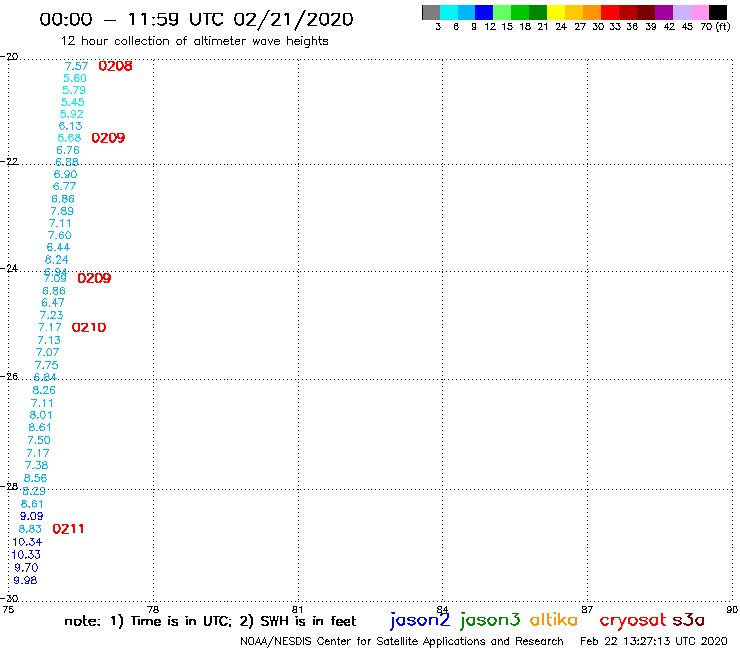Select the 8.26 reading
This screenshot has height=650, width=740.
tap(44, 390)
